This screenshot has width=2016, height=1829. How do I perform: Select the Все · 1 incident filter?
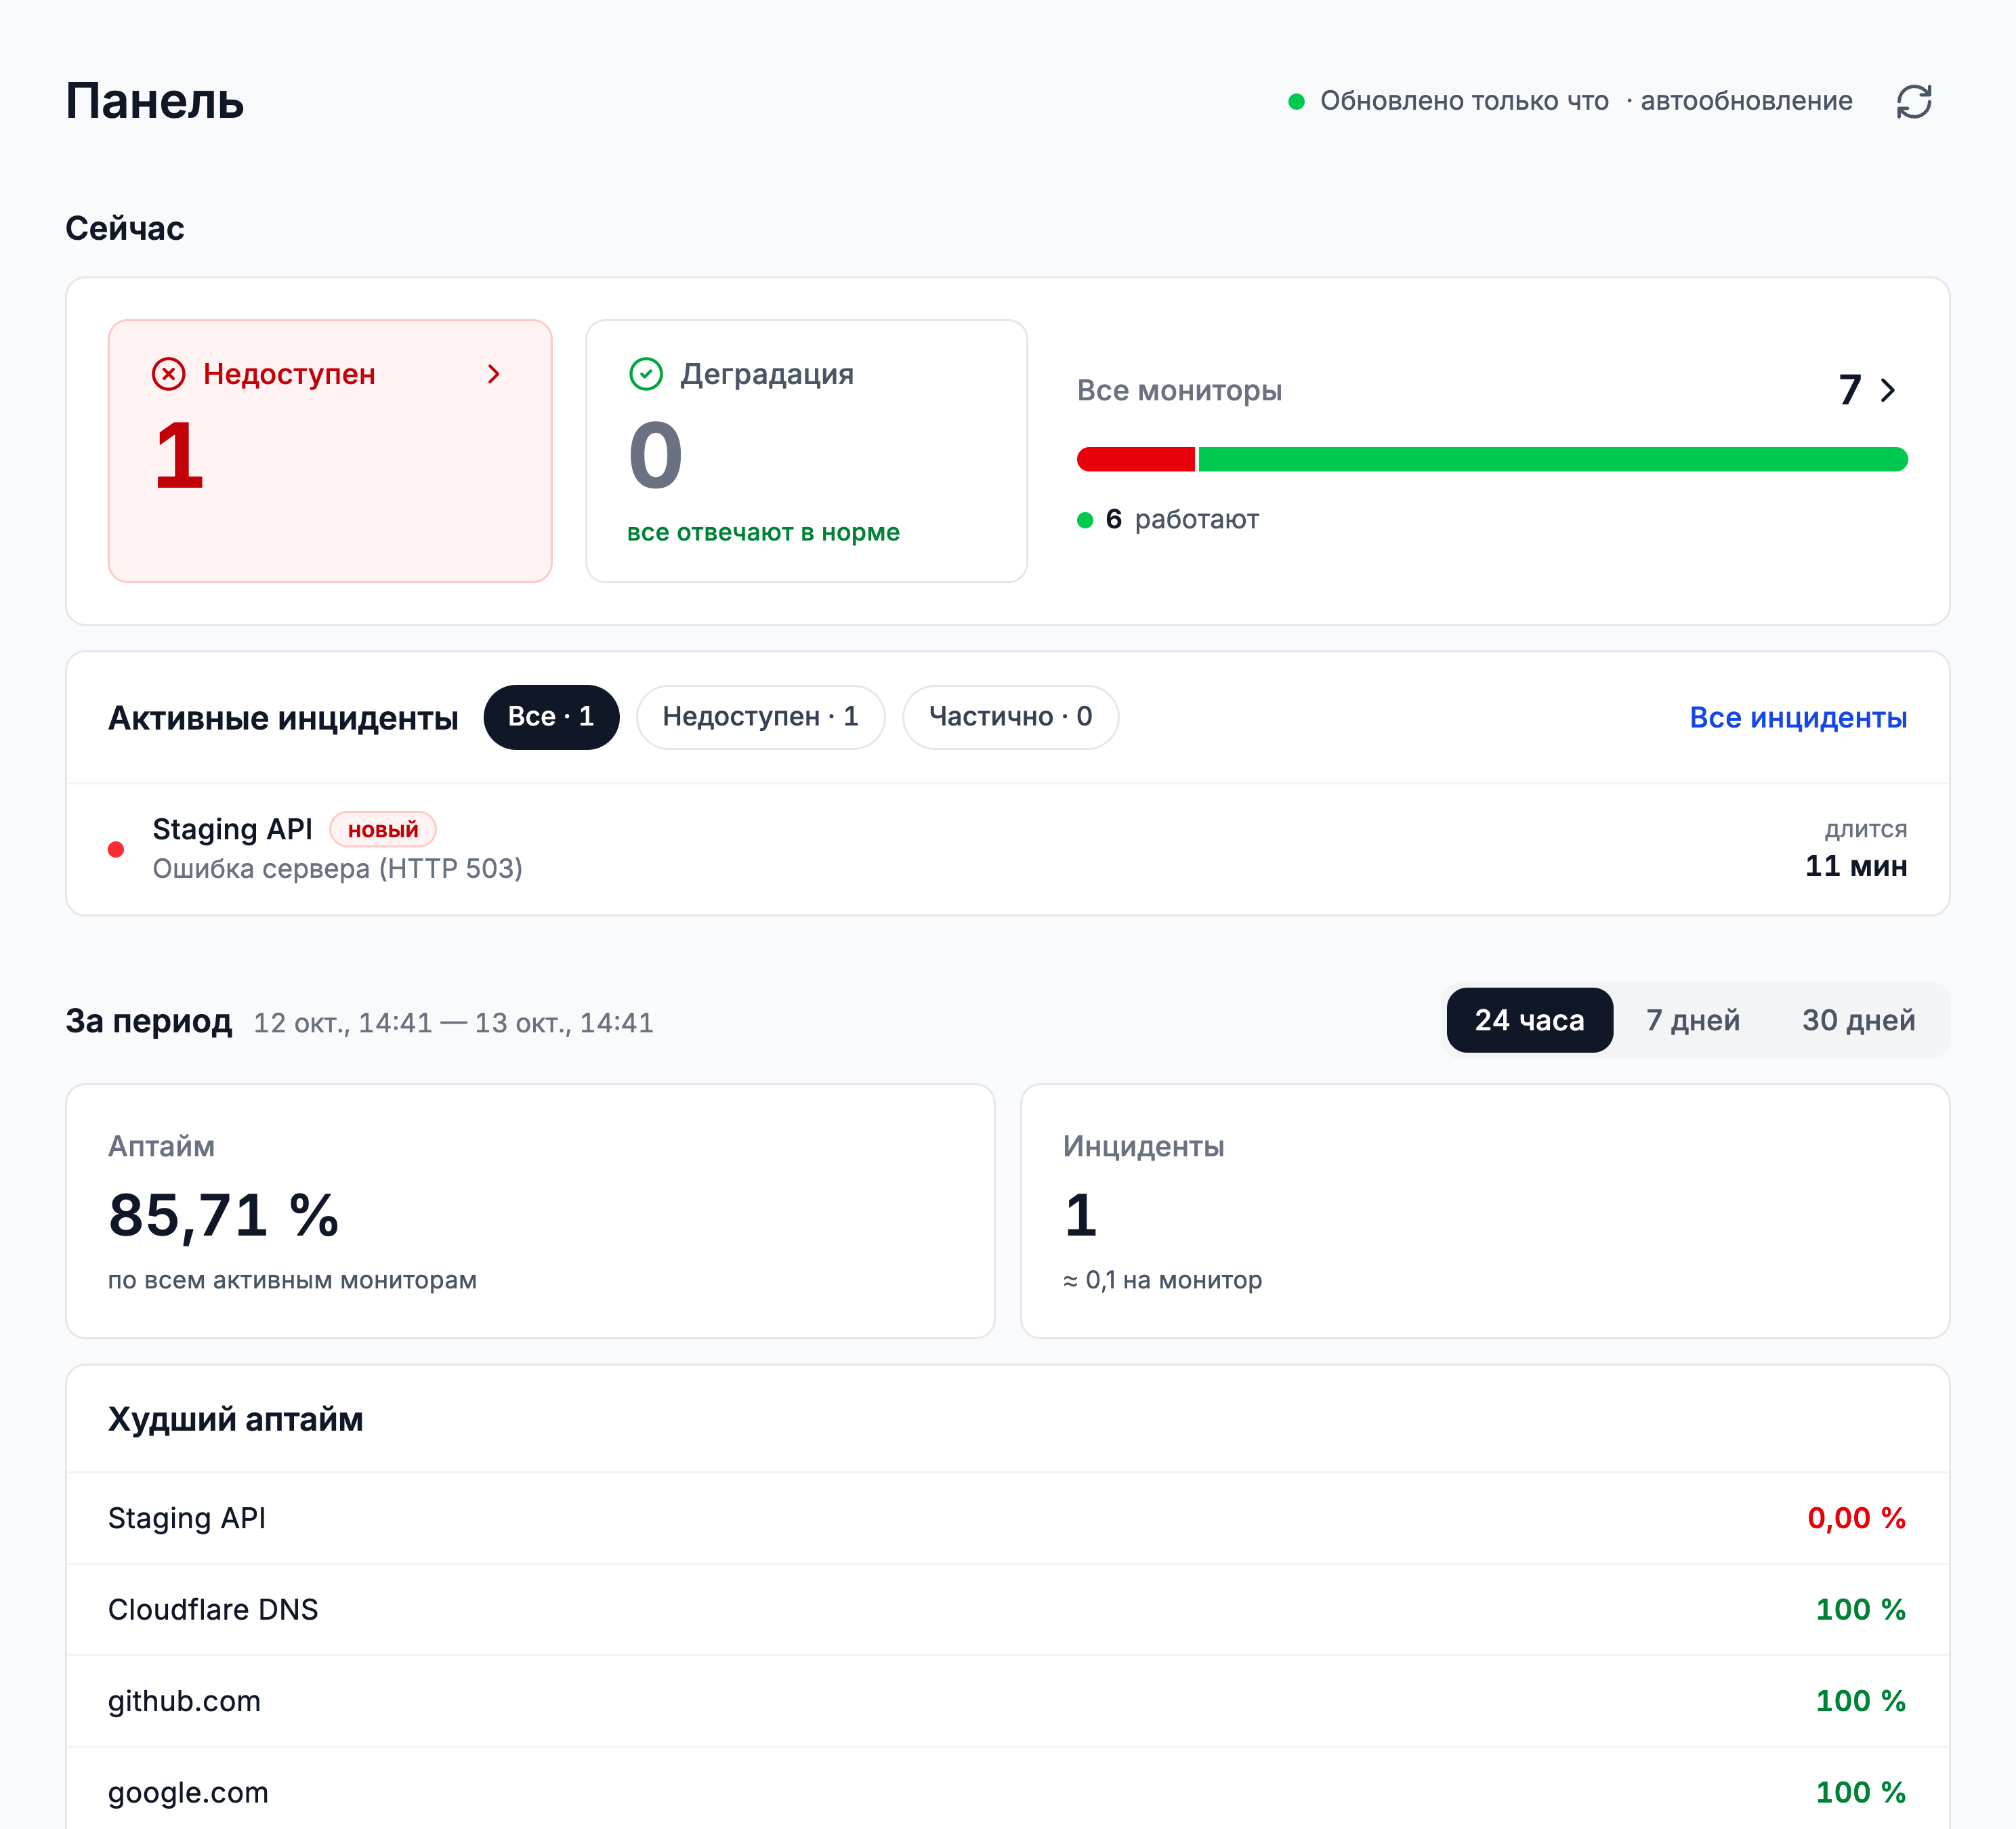551,717
